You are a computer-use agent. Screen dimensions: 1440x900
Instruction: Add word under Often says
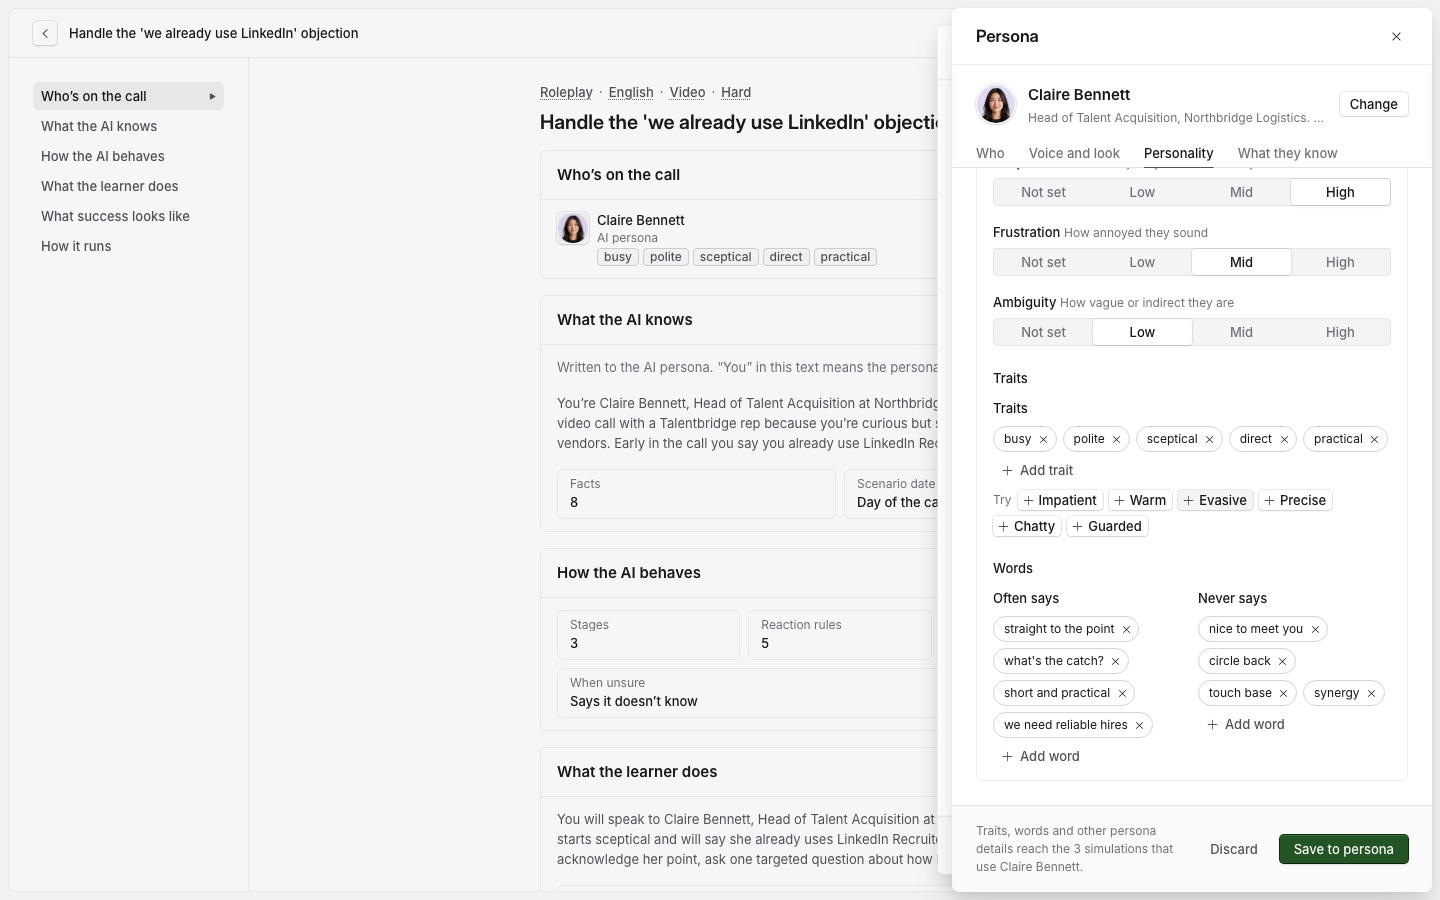point(1041,756)
